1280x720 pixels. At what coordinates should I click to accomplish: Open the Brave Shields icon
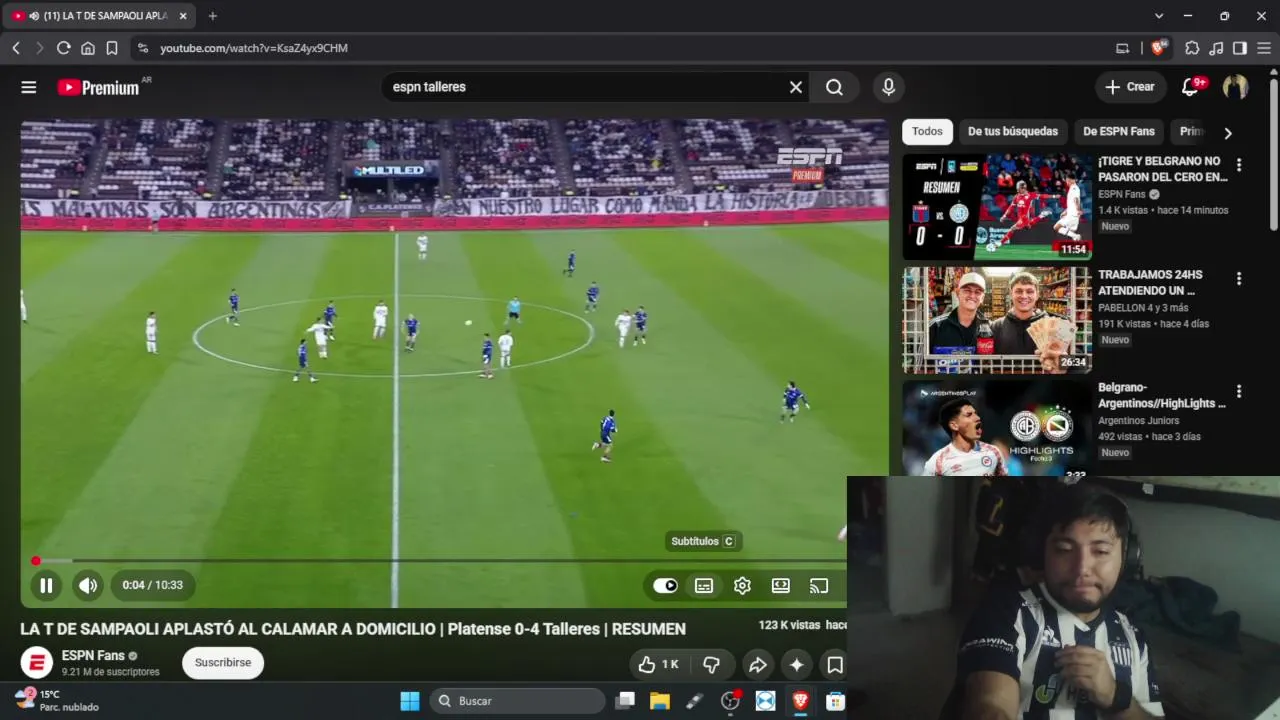(x=1159, y=48)
